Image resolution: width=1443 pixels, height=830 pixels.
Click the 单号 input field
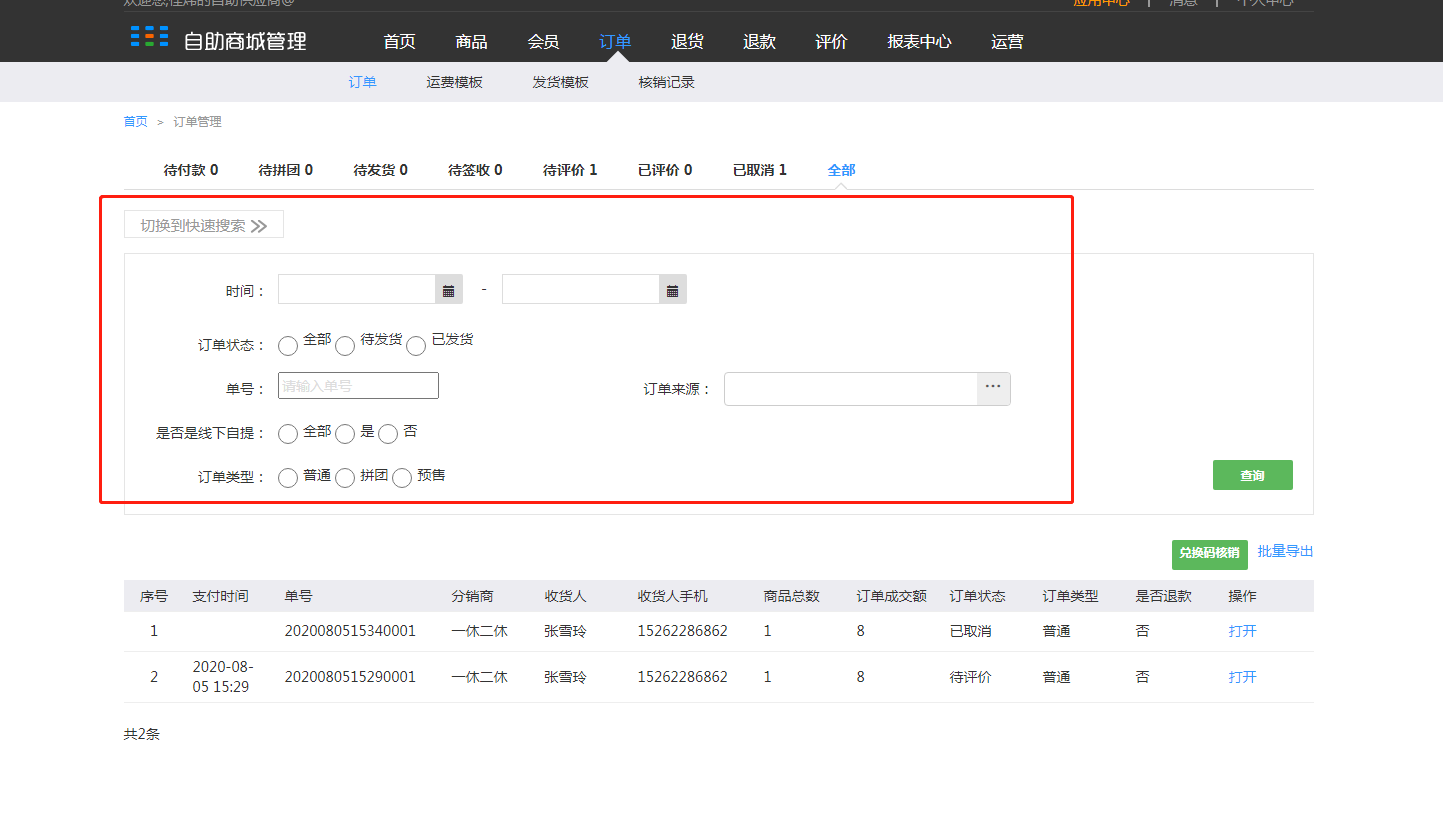click(x=358, y=386)
